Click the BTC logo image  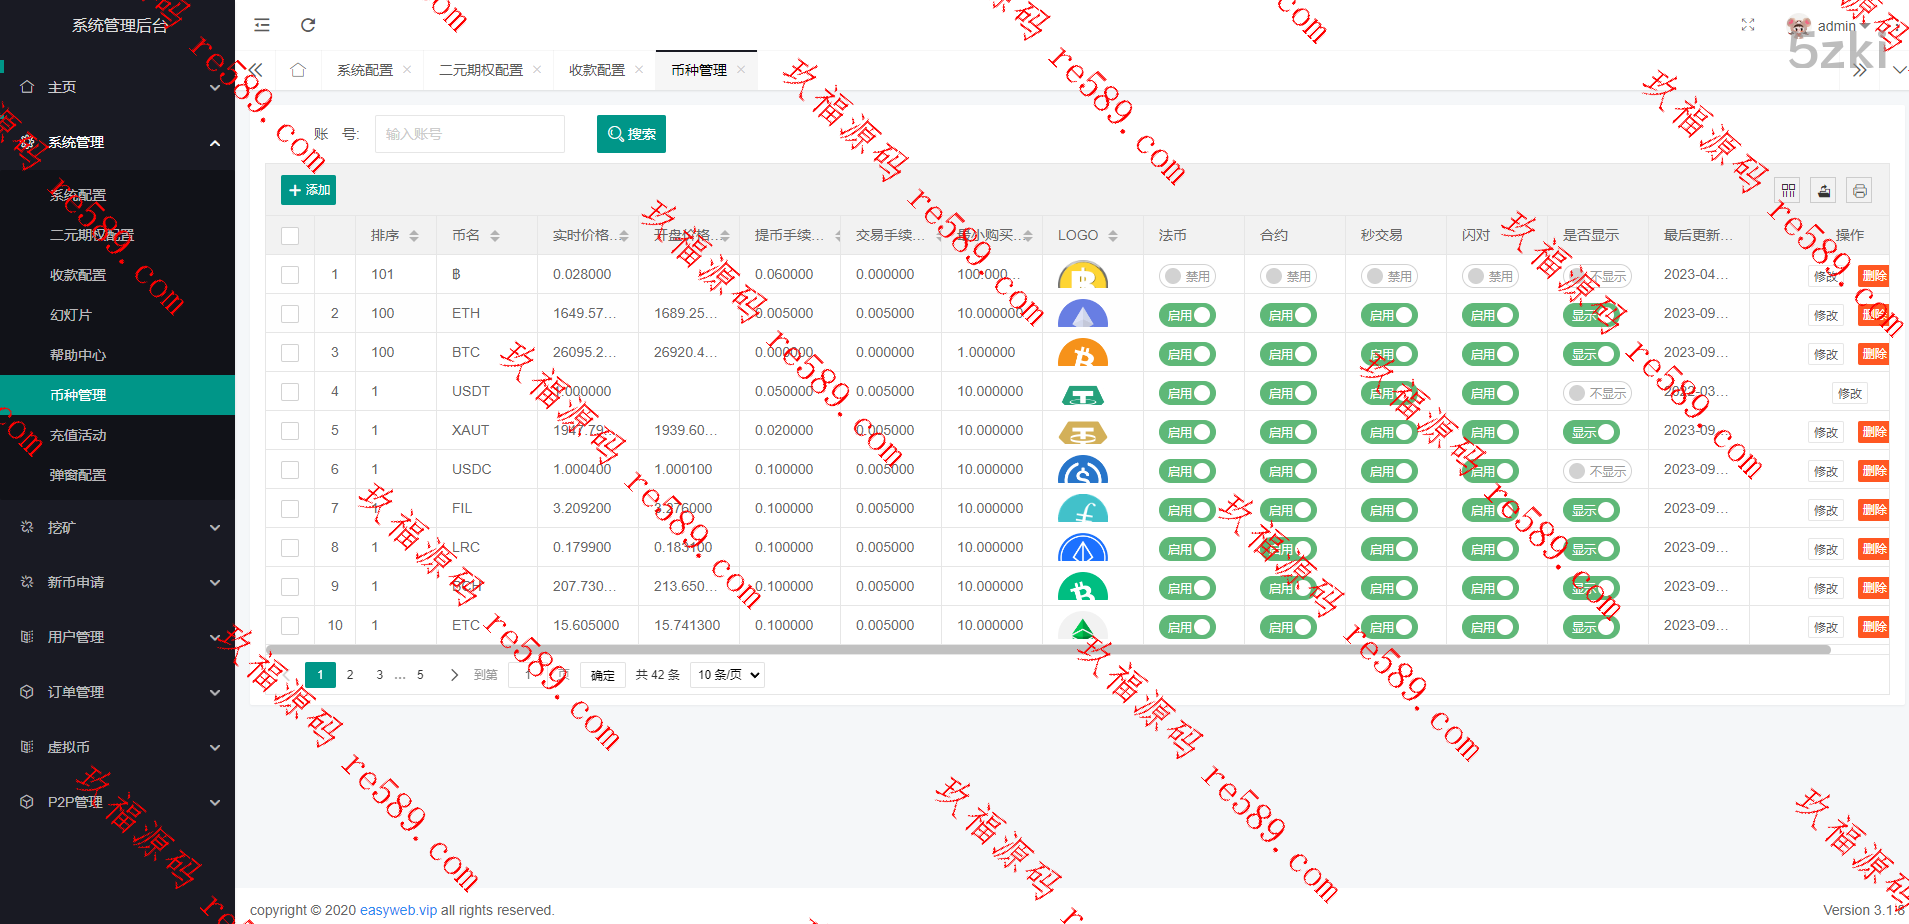pos(1082,353)
